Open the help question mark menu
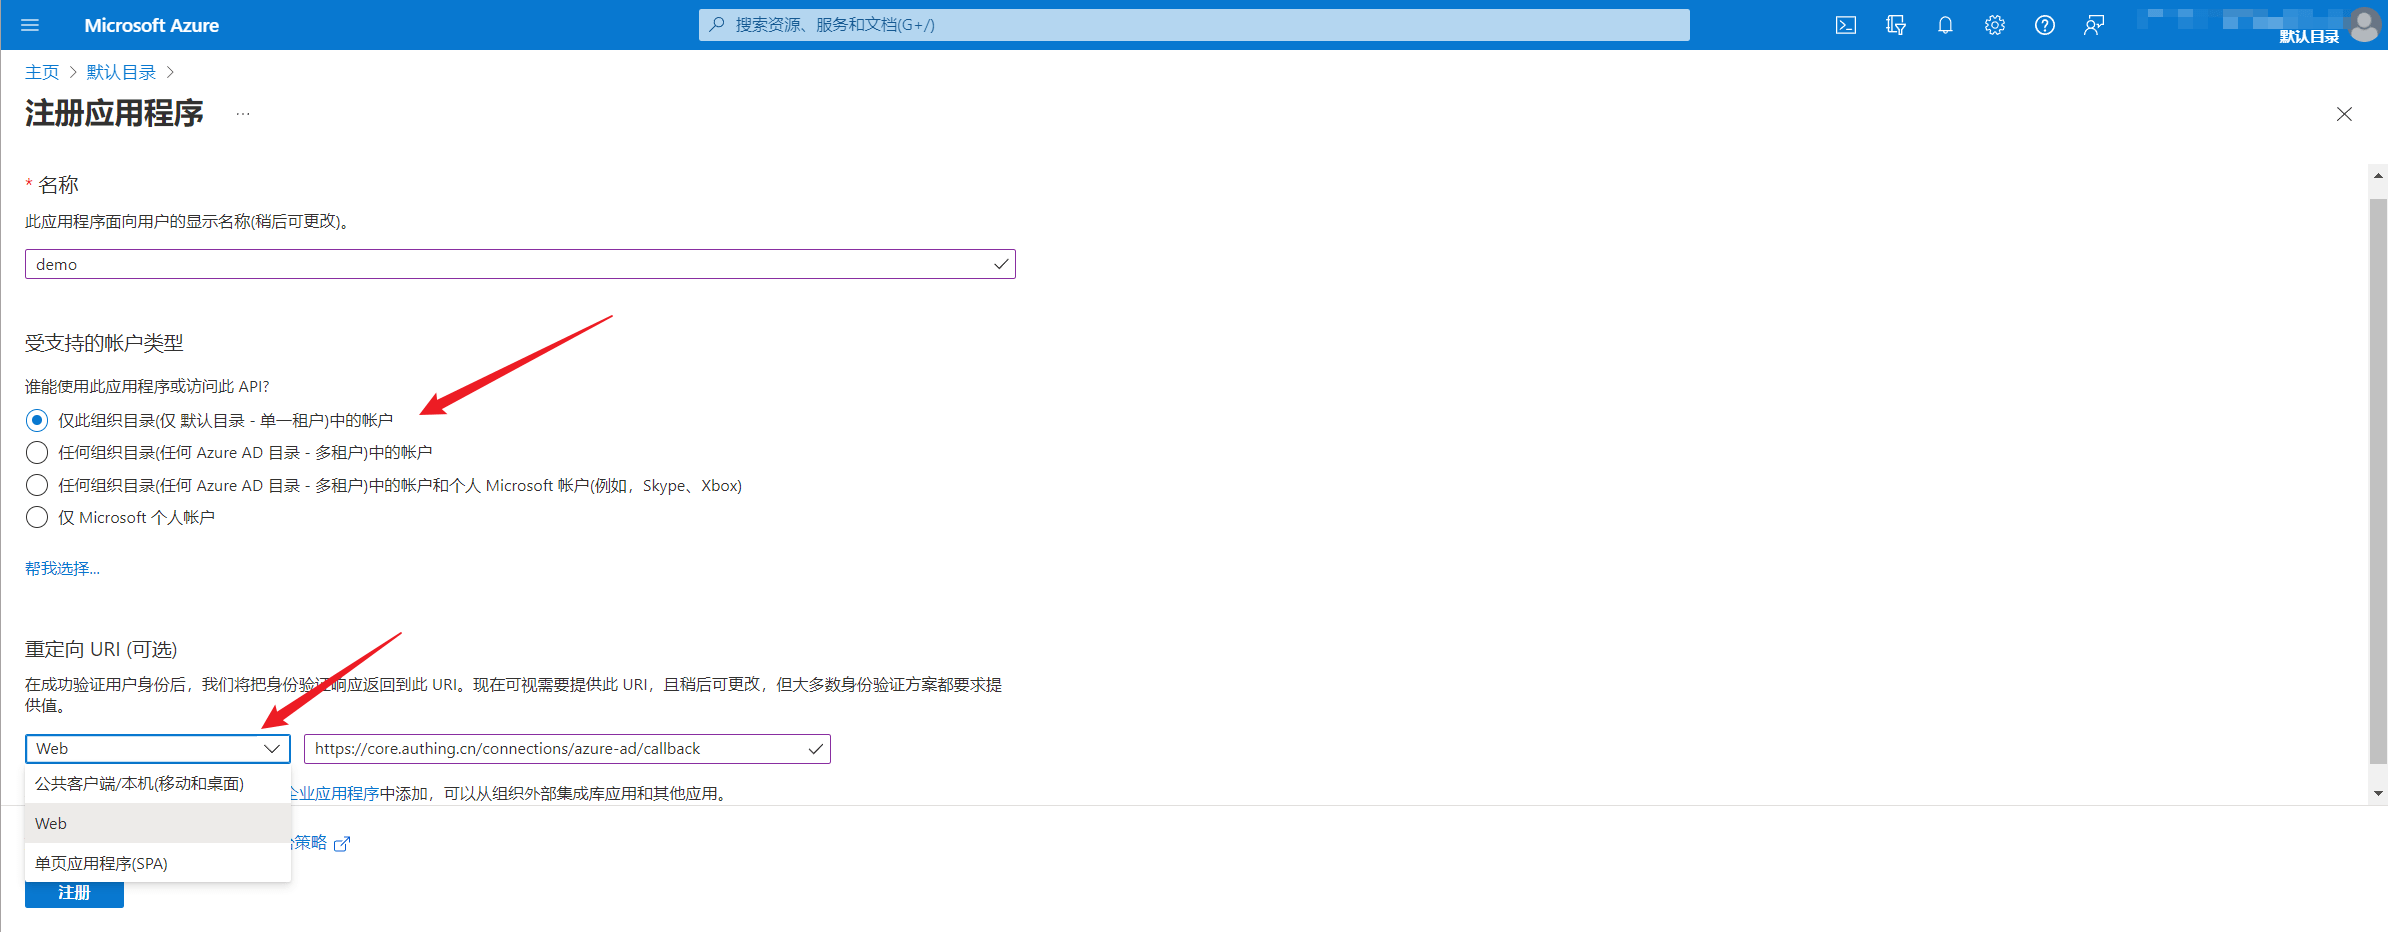Screen dimensions: 2388x932 [2044, 25]
